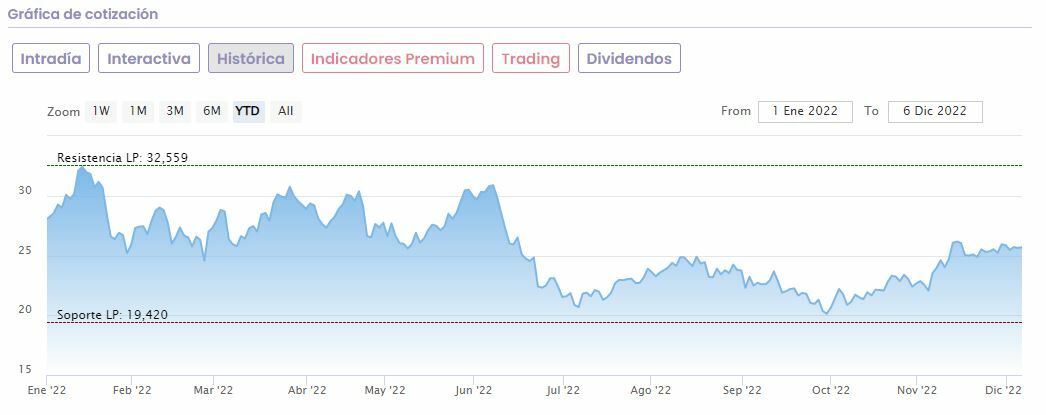The height and width of the screenshot is (415, 1046).
Task: Edit the To date field
Action: [x=935, y=111]
